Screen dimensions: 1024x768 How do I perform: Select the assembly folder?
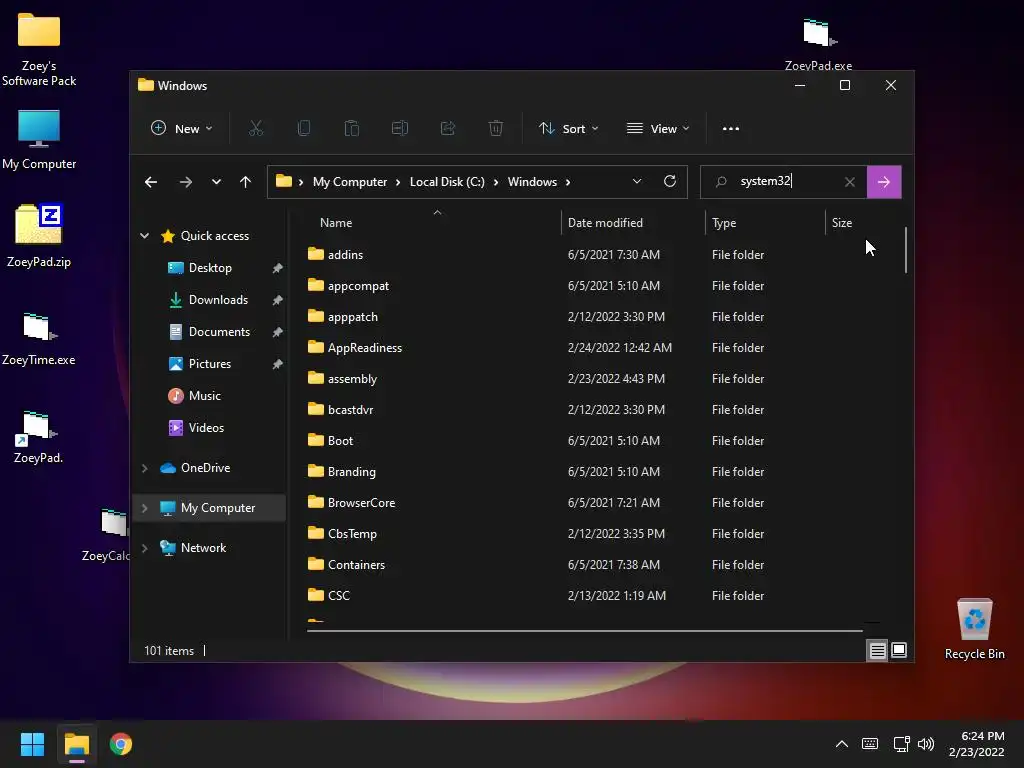[352, 379]
